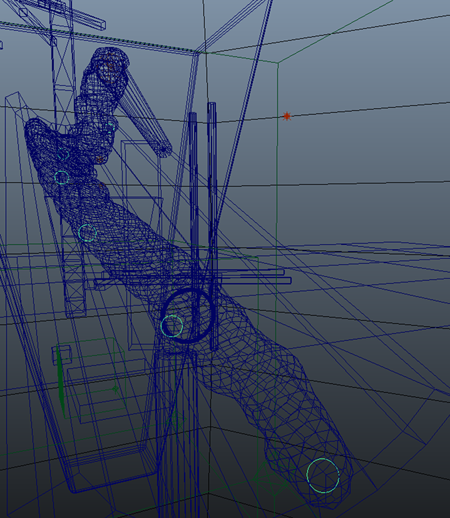
Task: Select the orange point below the mesh neck
Action: pyautogui.click(x=100, y=160)
